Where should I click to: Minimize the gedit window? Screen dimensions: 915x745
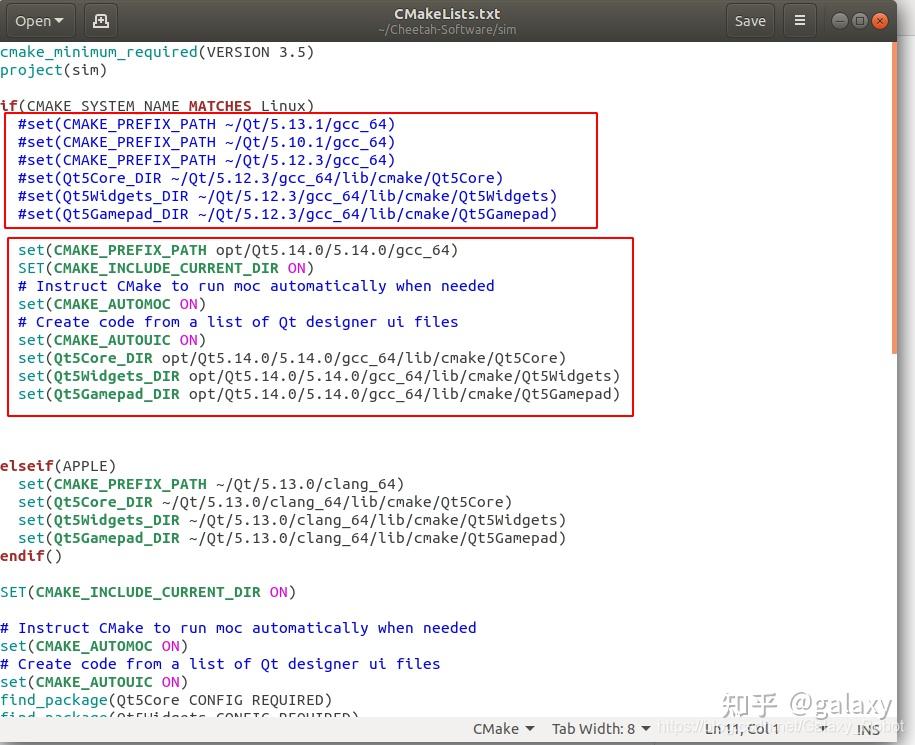[x=840, y=21]
